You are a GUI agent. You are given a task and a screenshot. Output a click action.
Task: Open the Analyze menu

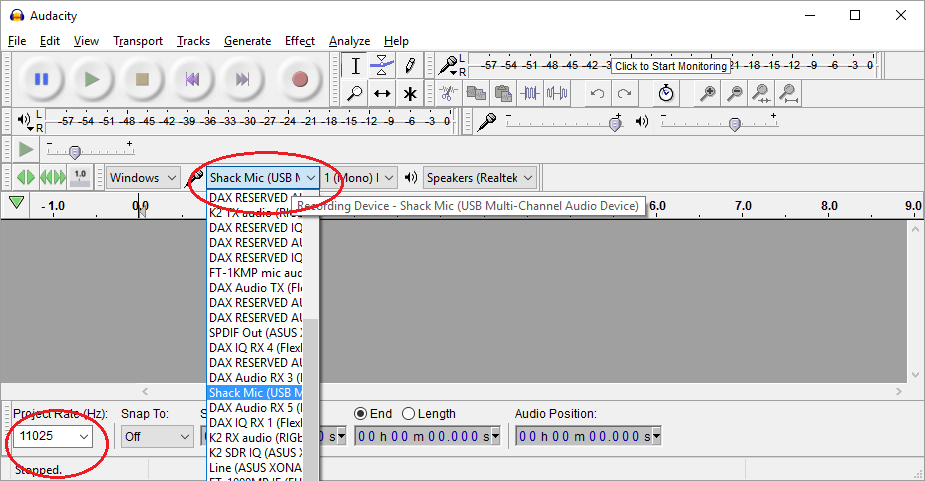point(350,41)
